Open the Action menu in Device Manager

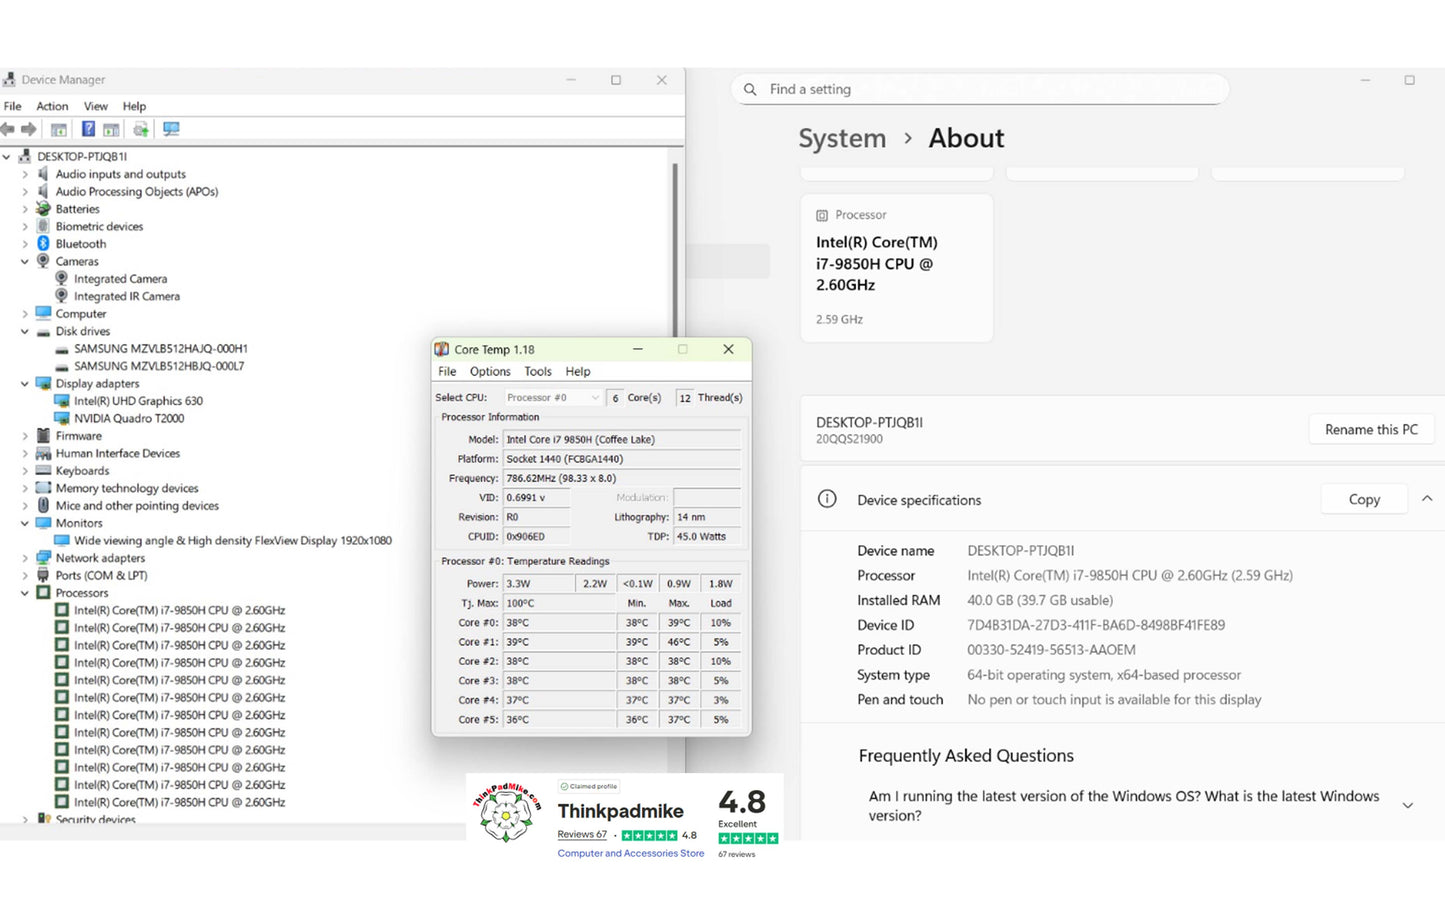(52, 106)
